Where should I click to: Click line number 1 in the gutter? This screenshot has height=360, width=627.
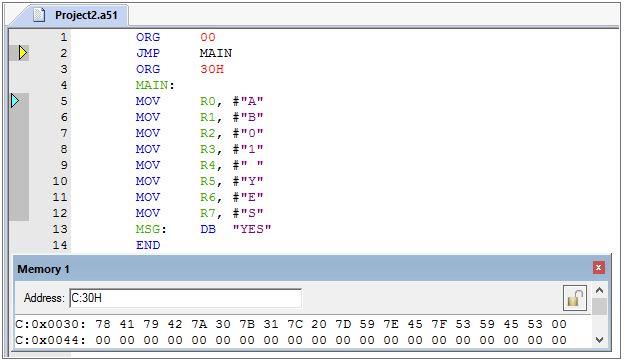pyautogui.click(x=64, y=37)
